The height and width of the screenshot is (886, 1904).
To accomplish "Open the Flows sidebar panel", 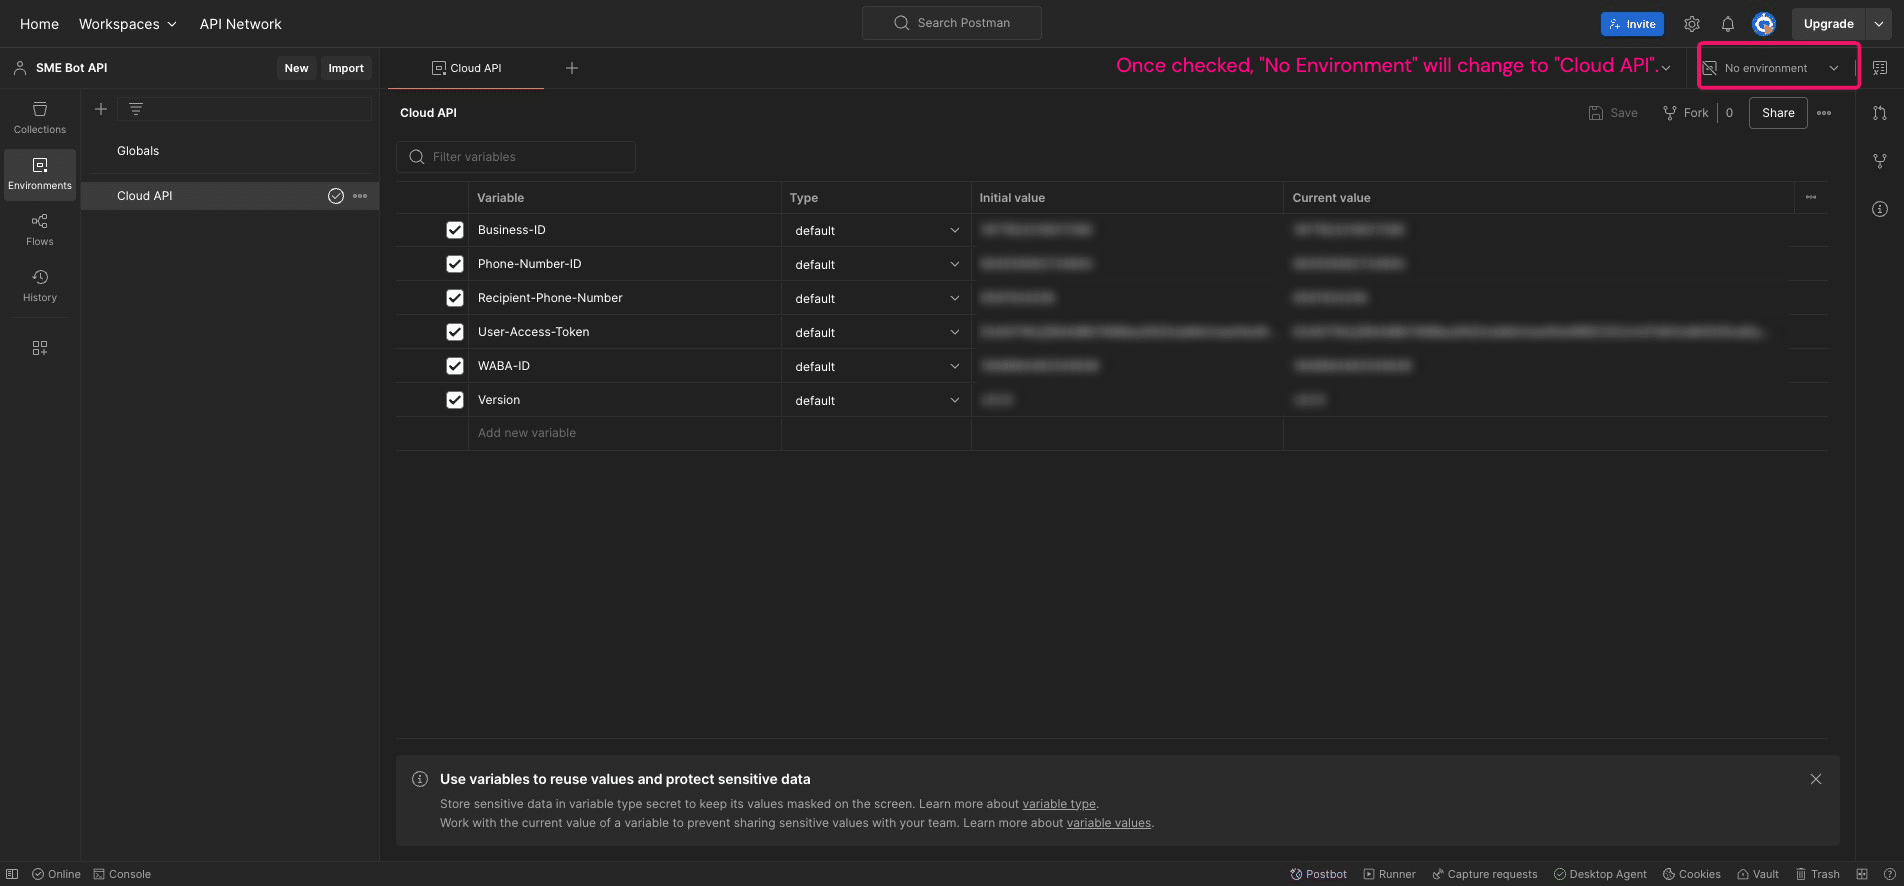I will 40,230.
